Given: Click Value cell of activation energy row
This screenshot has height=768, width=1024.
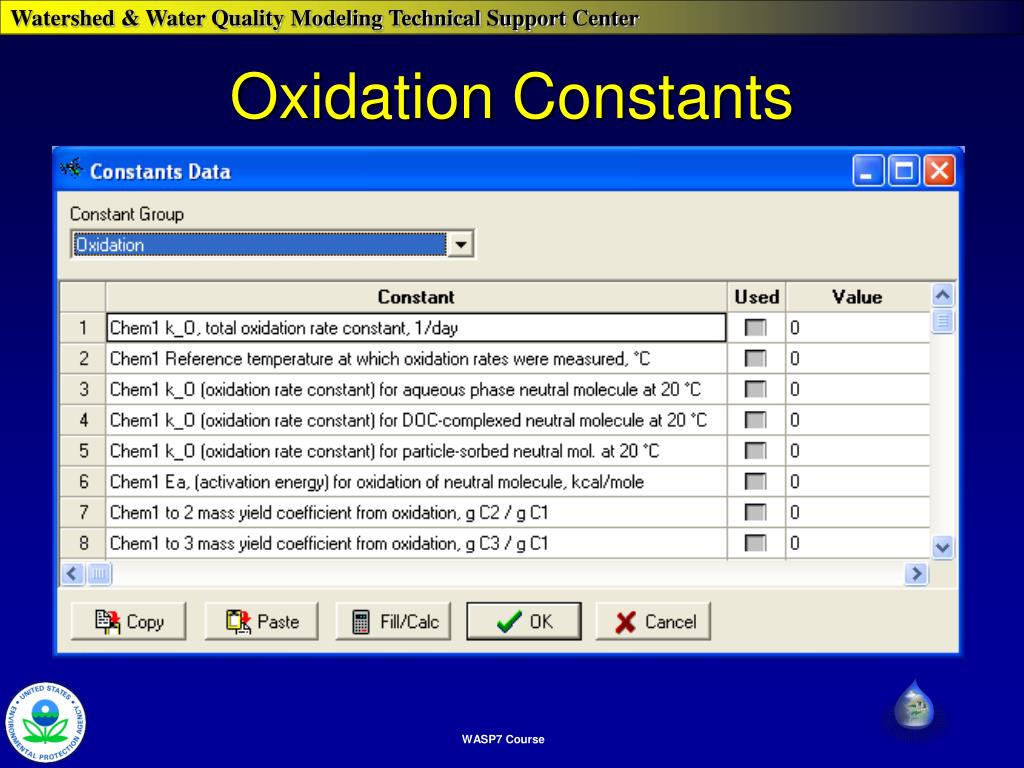Looking at the screenshot, I should tap(857, 481).
